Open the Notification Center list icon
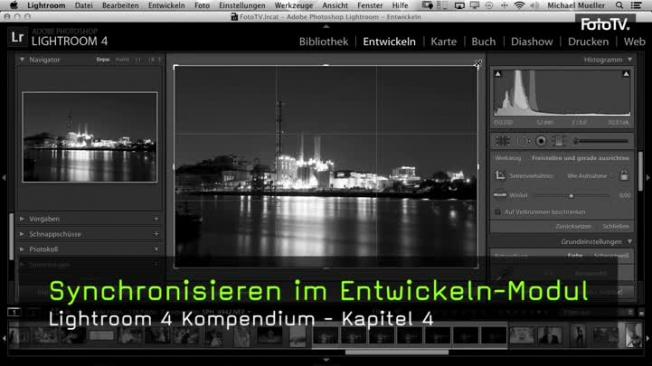The image size is (652, 366). pyautogui.click(x=636, y=5)
